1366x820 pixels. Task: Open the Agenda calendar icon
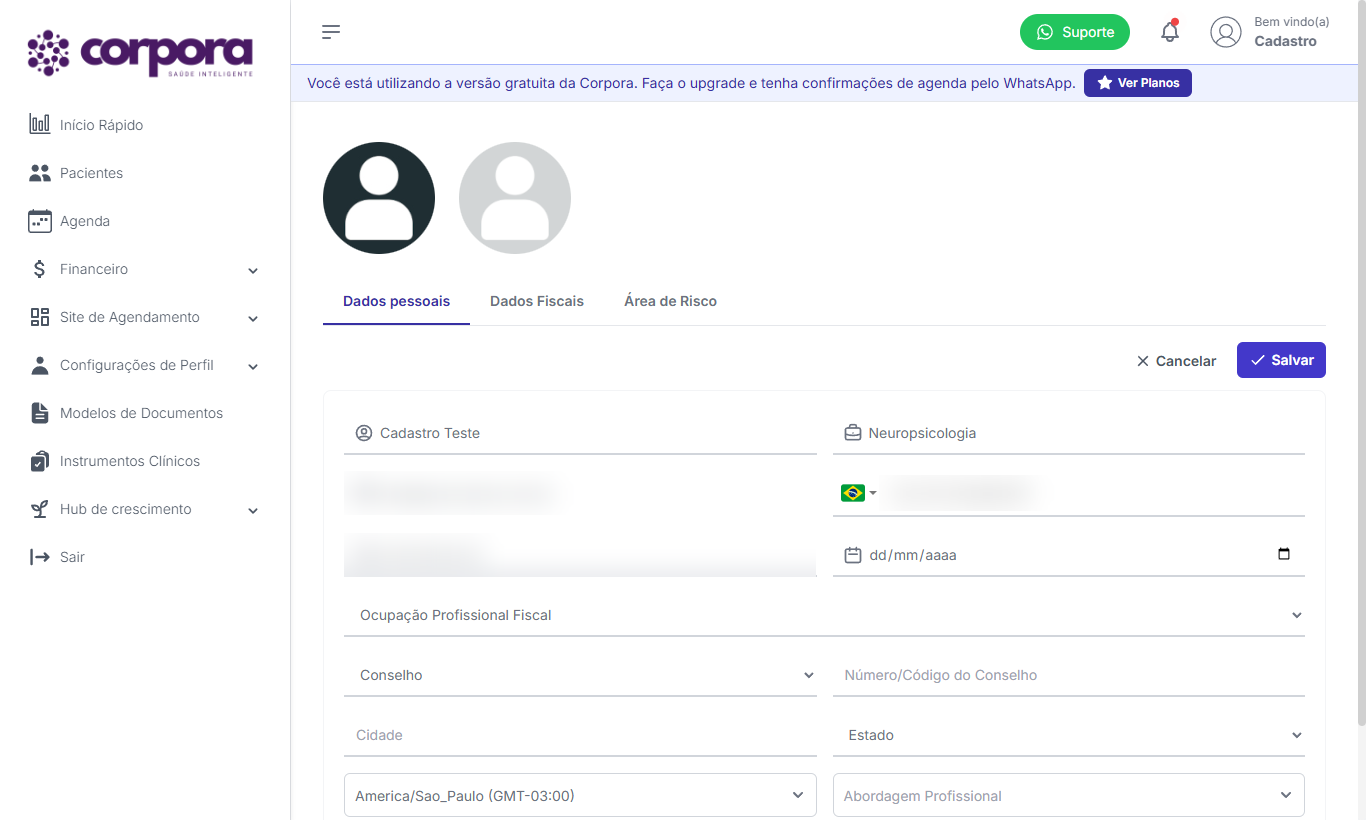point(39,221)
